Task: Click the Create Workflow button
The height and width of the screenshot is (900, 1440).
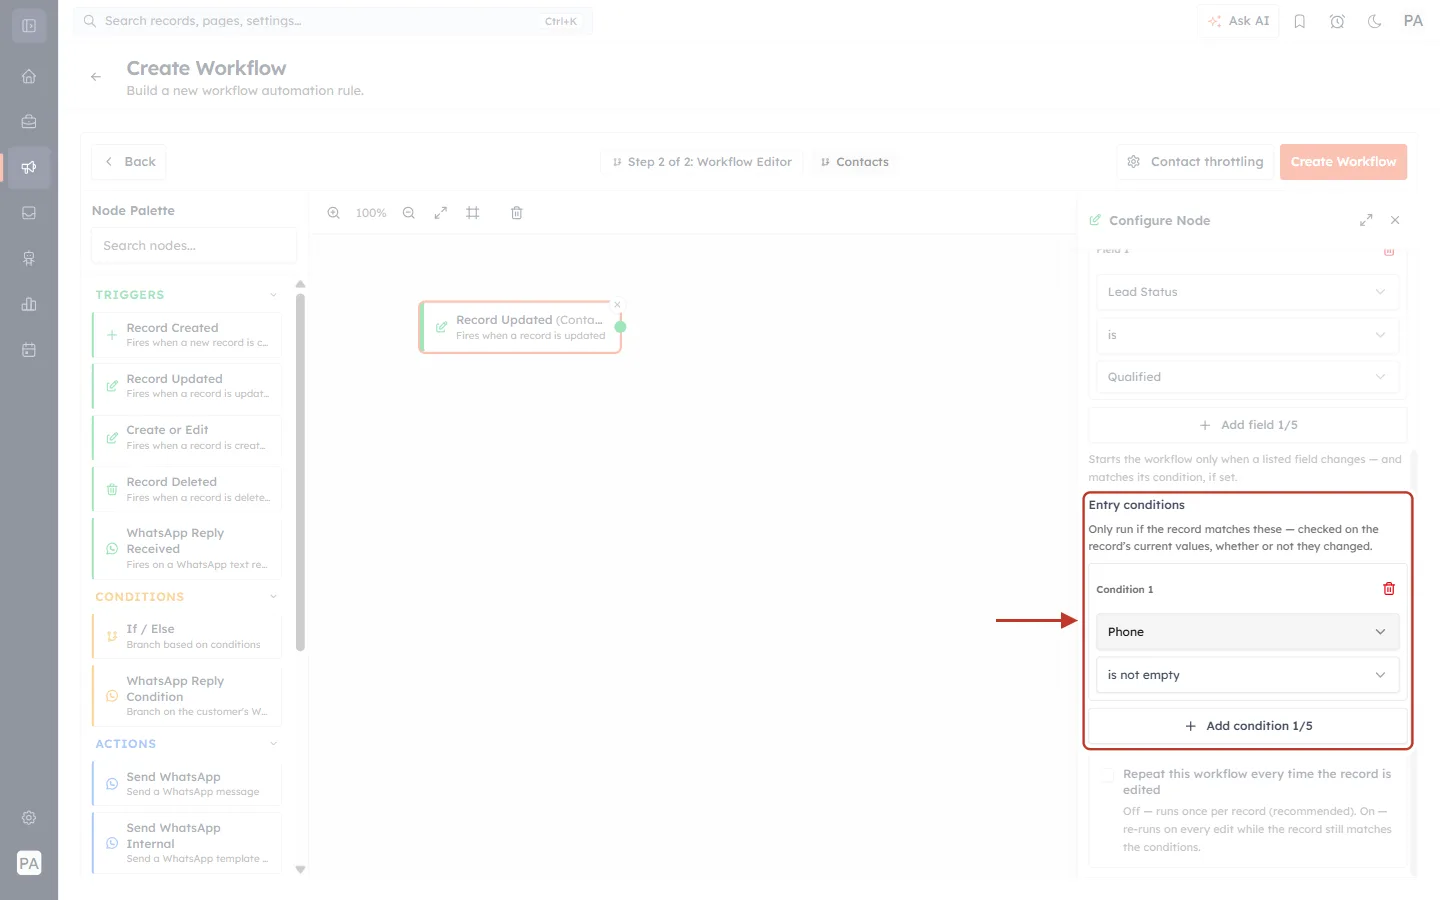Action: click(x=1343, y=162)
